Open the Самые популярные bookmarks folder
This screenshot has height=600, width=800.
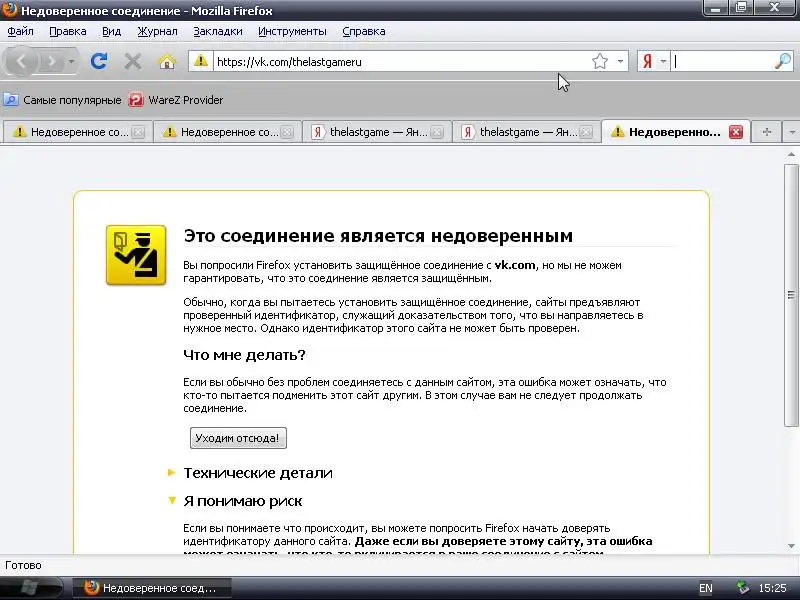[x=63, y=100]
